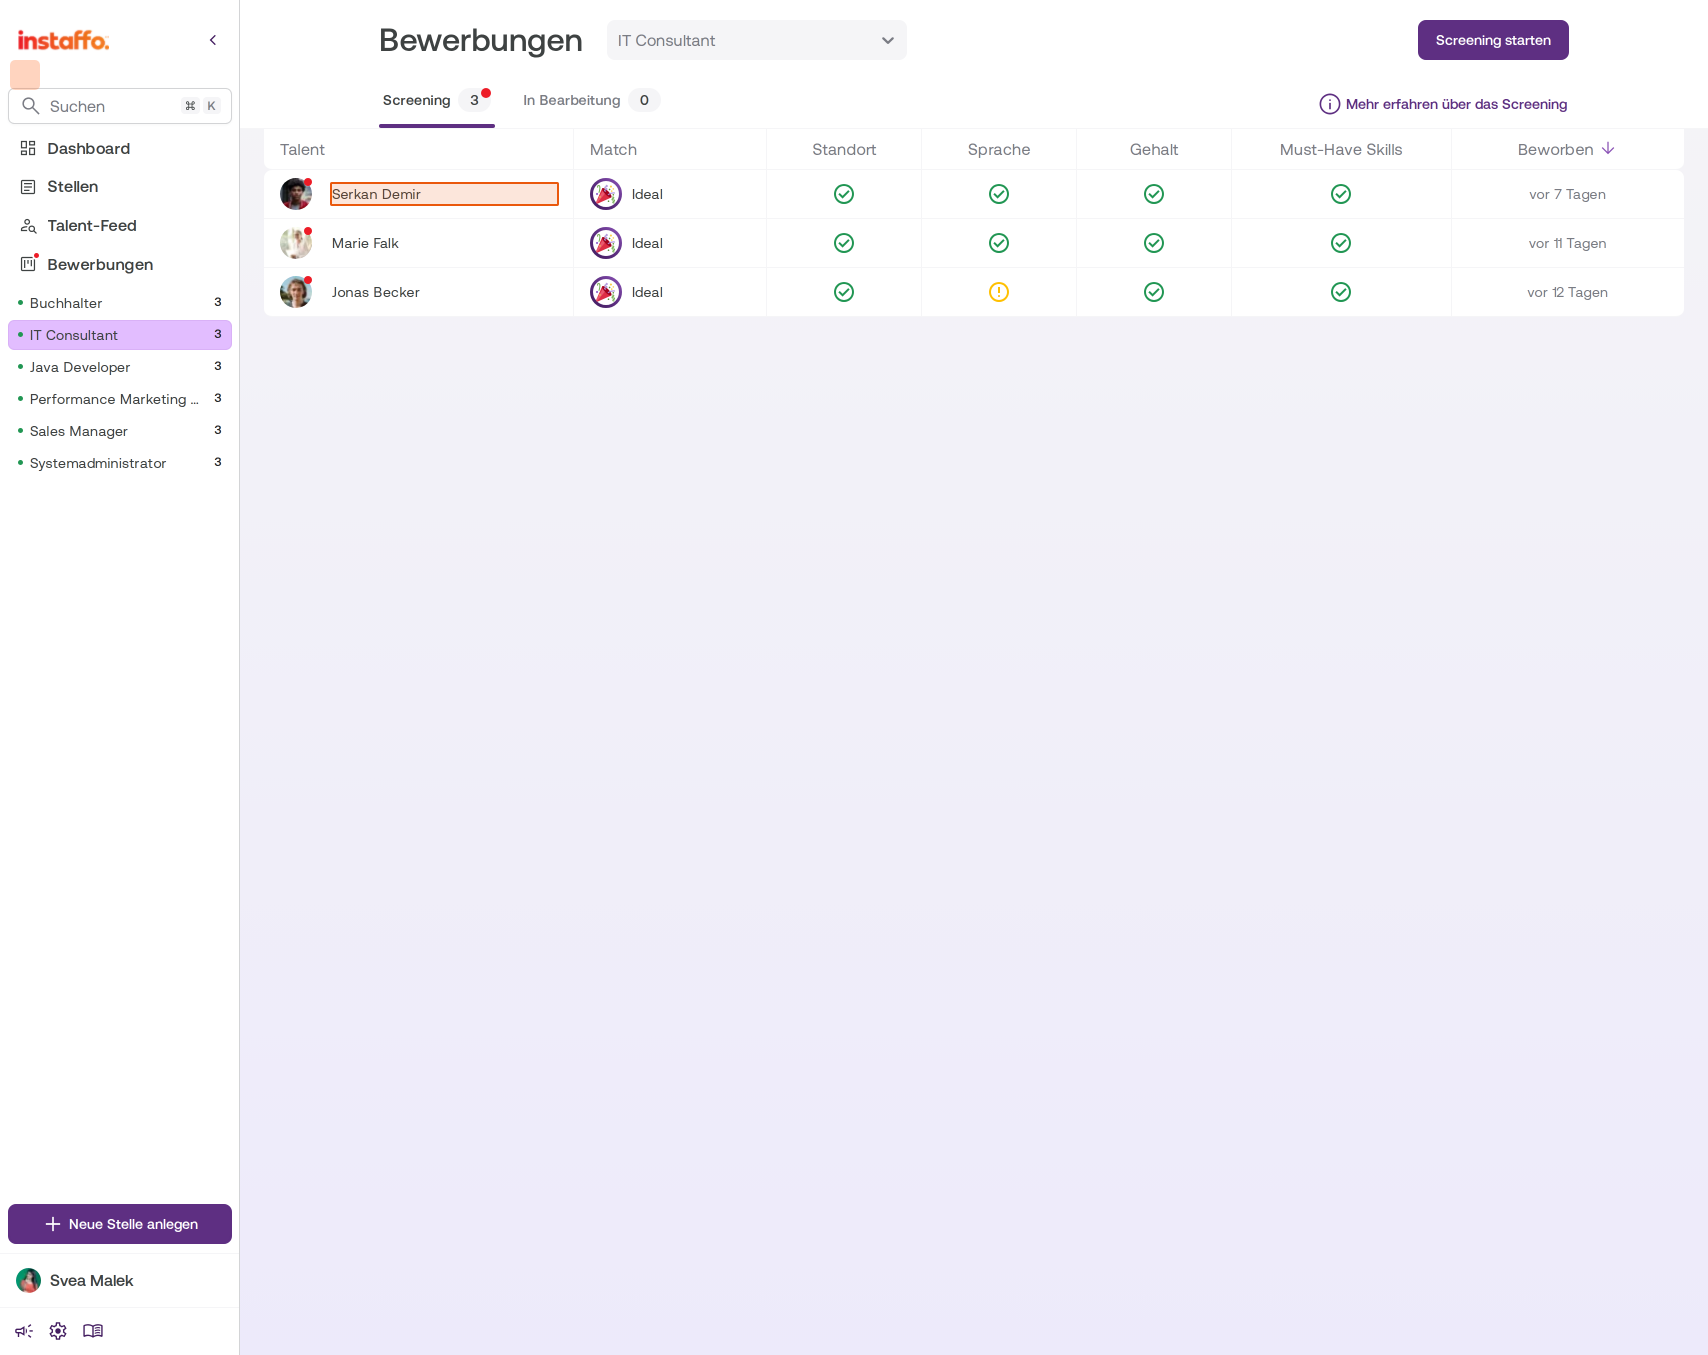Click Neue Stelle anlegen button

point(120,1224)
